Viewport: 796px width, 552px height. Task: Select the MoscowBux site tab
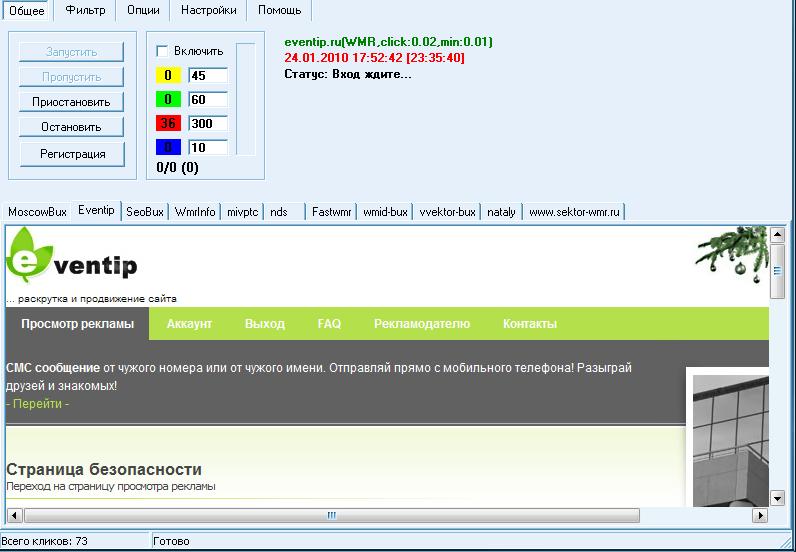[38, 212]
